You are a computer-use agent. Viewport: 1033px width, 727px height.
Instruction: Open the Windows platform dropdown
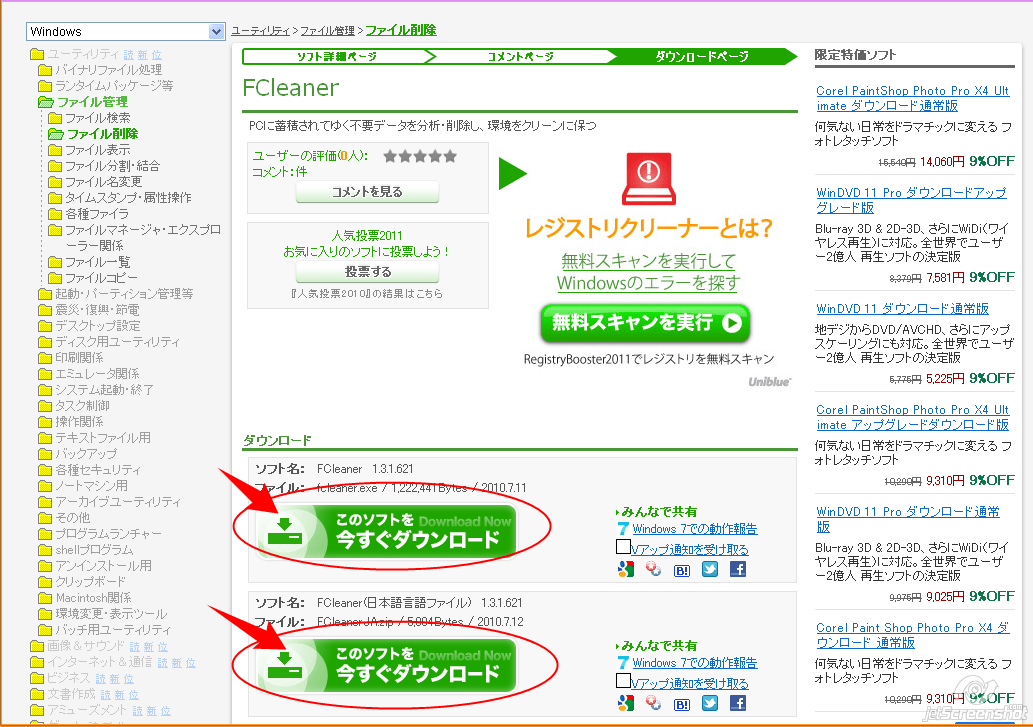[x=126, y=31]
